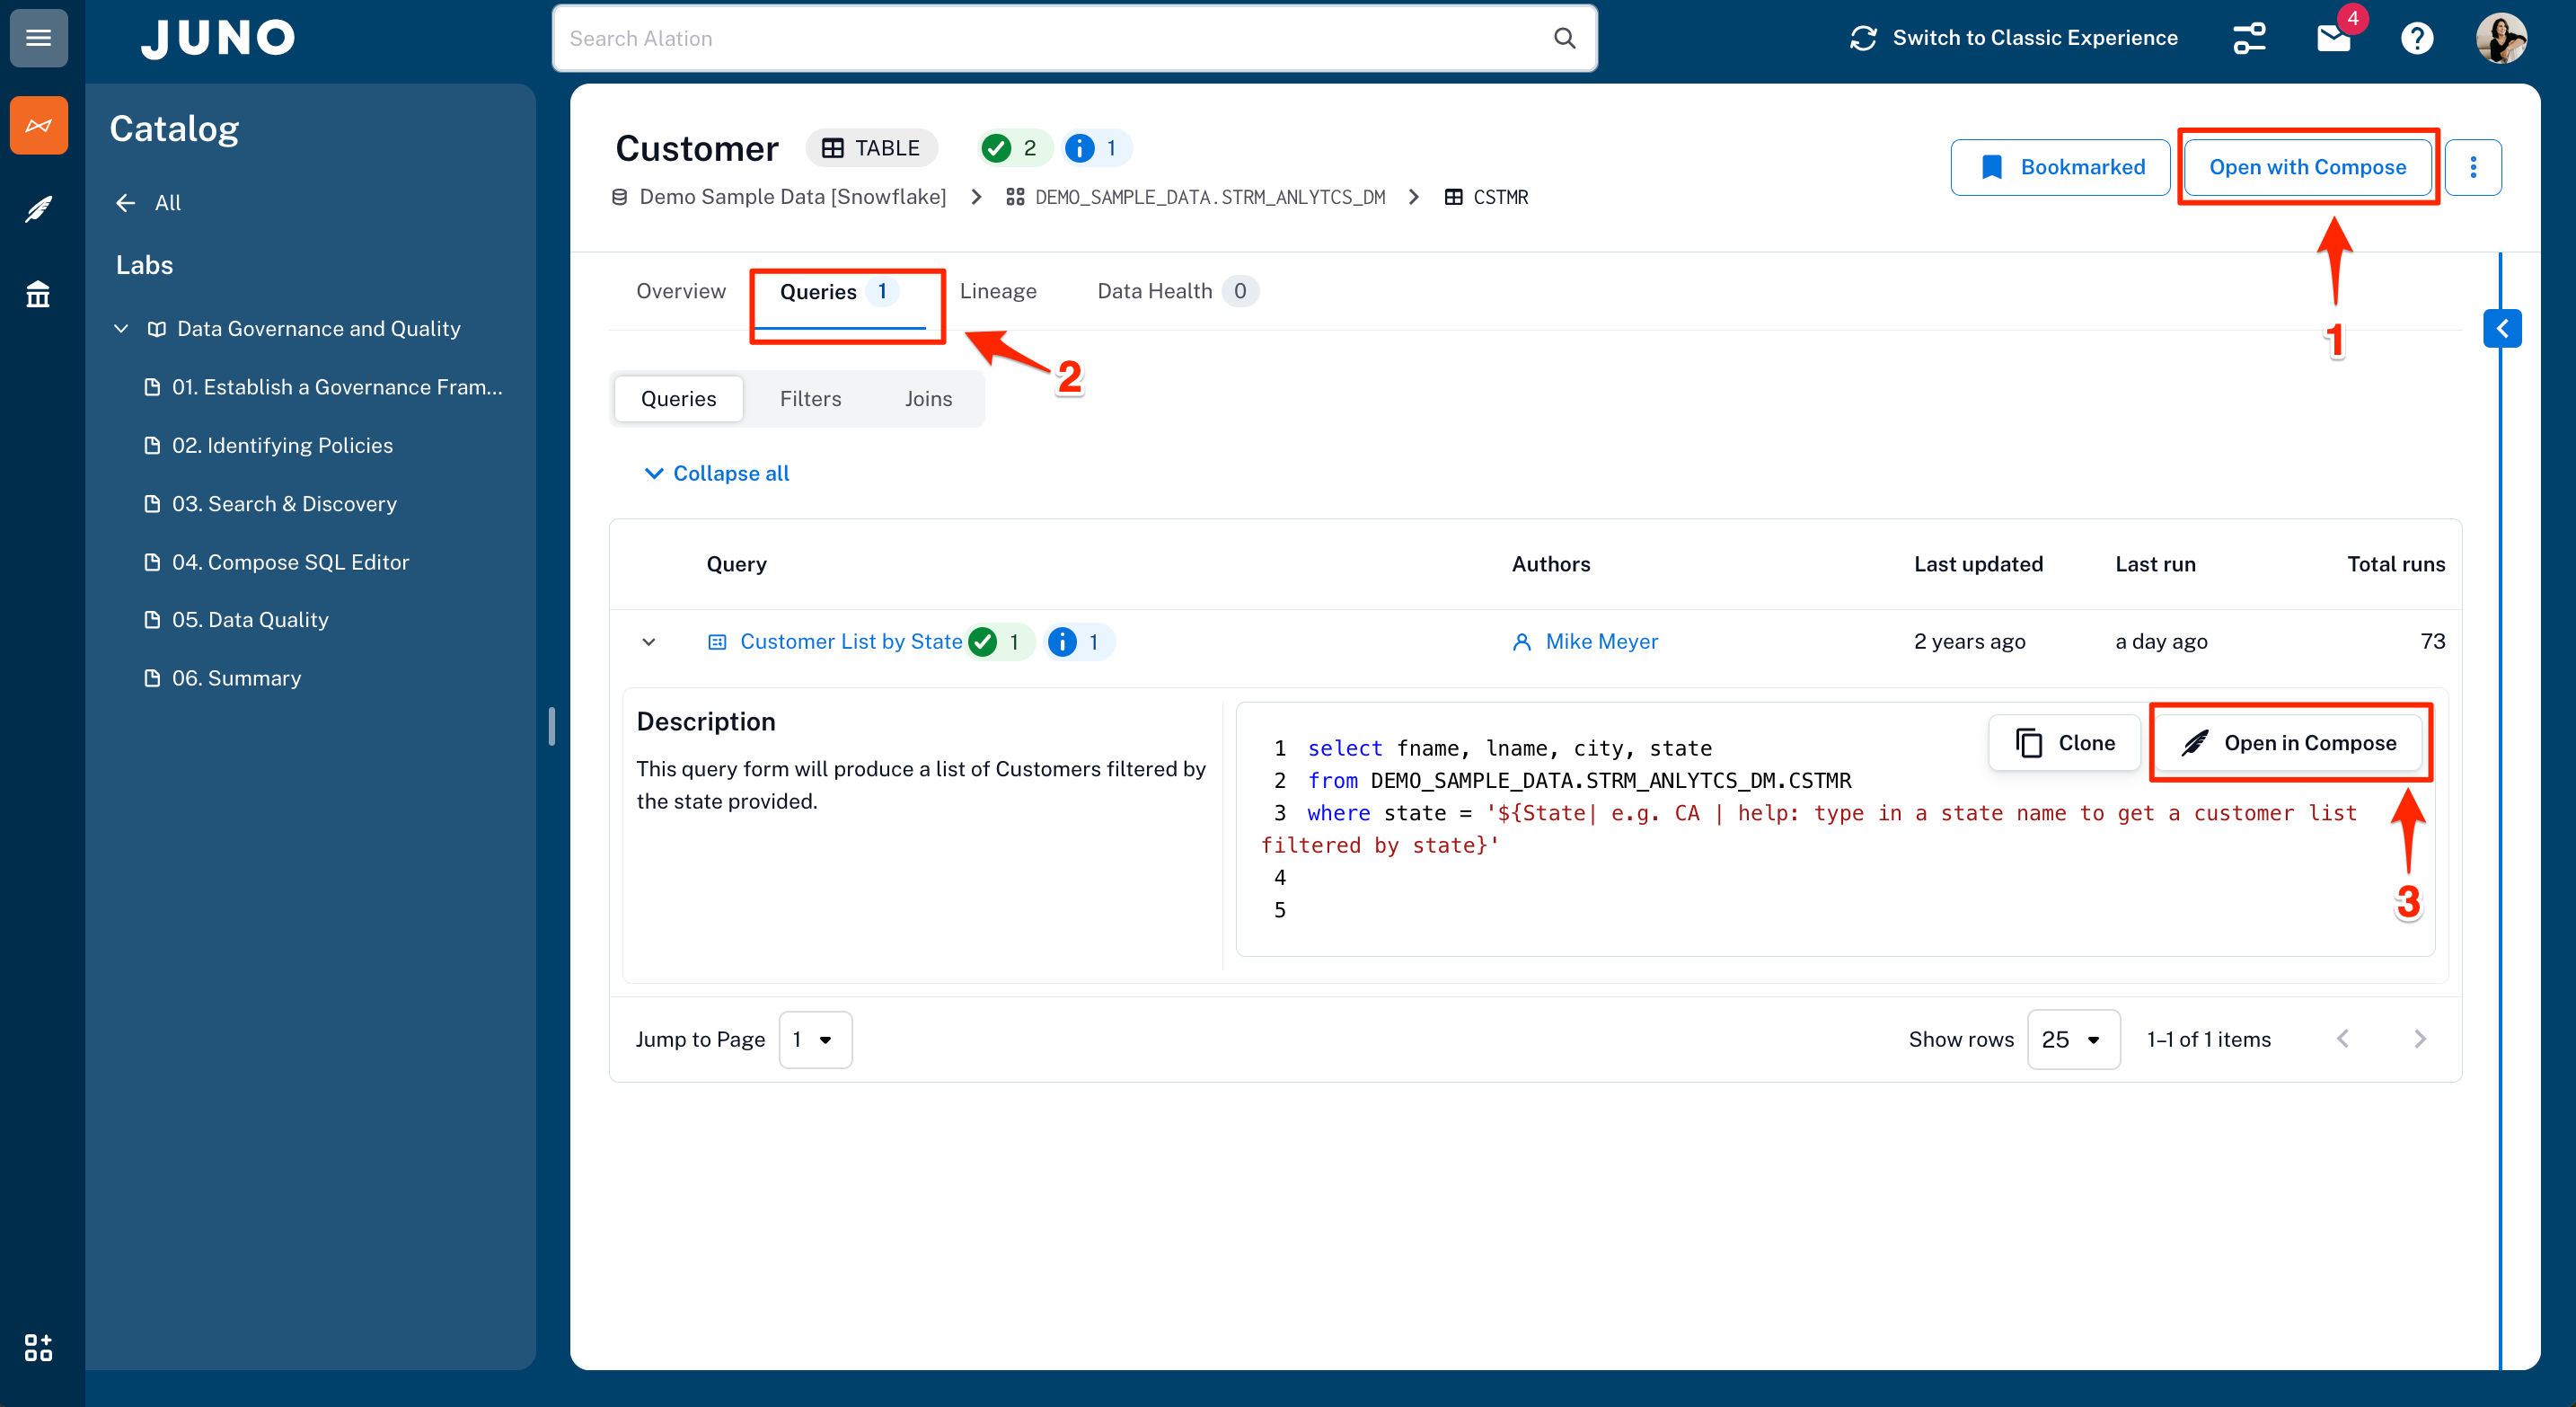Click the help question mark icon

(x=2417, y=38)
